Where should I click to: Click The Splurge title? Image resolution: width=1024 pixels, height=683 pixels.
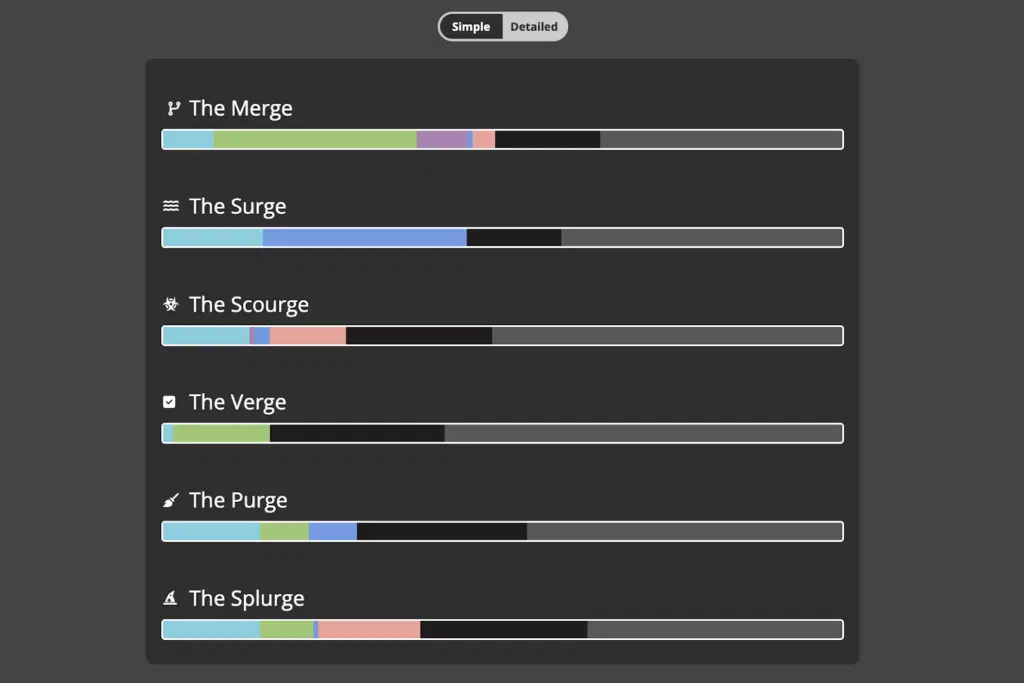click(247, 598)
